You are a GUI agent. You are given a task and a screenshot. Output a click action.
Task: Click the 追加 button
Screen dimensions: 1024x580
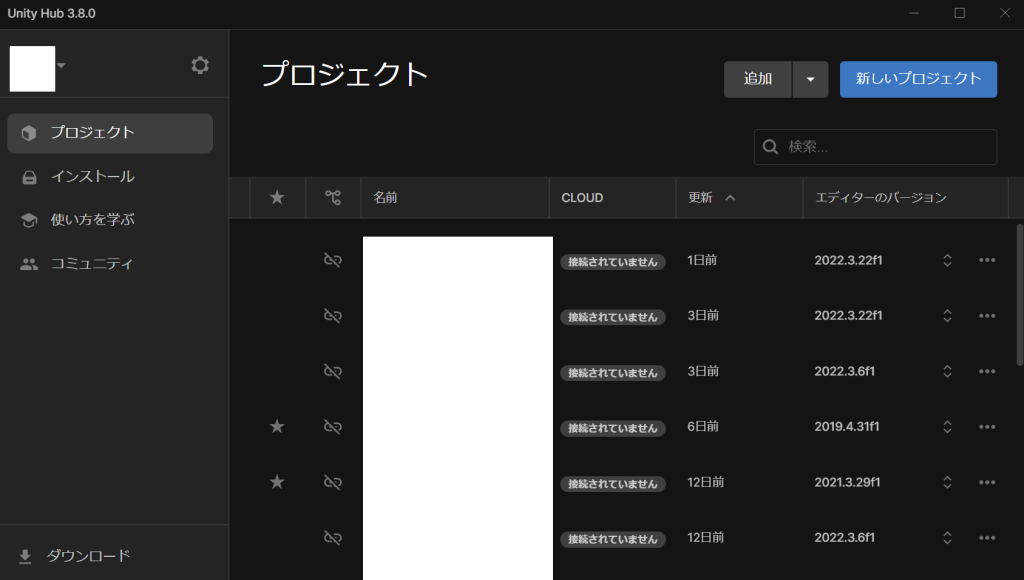pos(758,80)
